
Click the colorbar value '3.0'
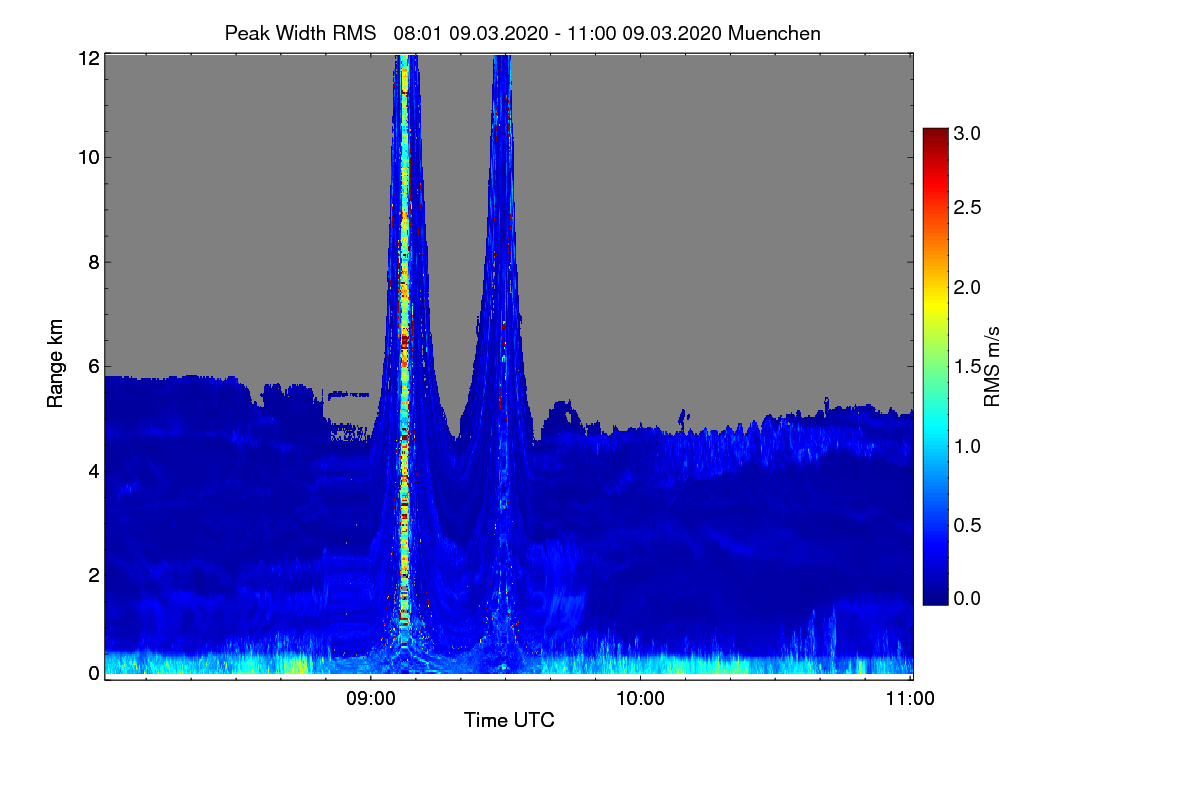click(967, 133)
